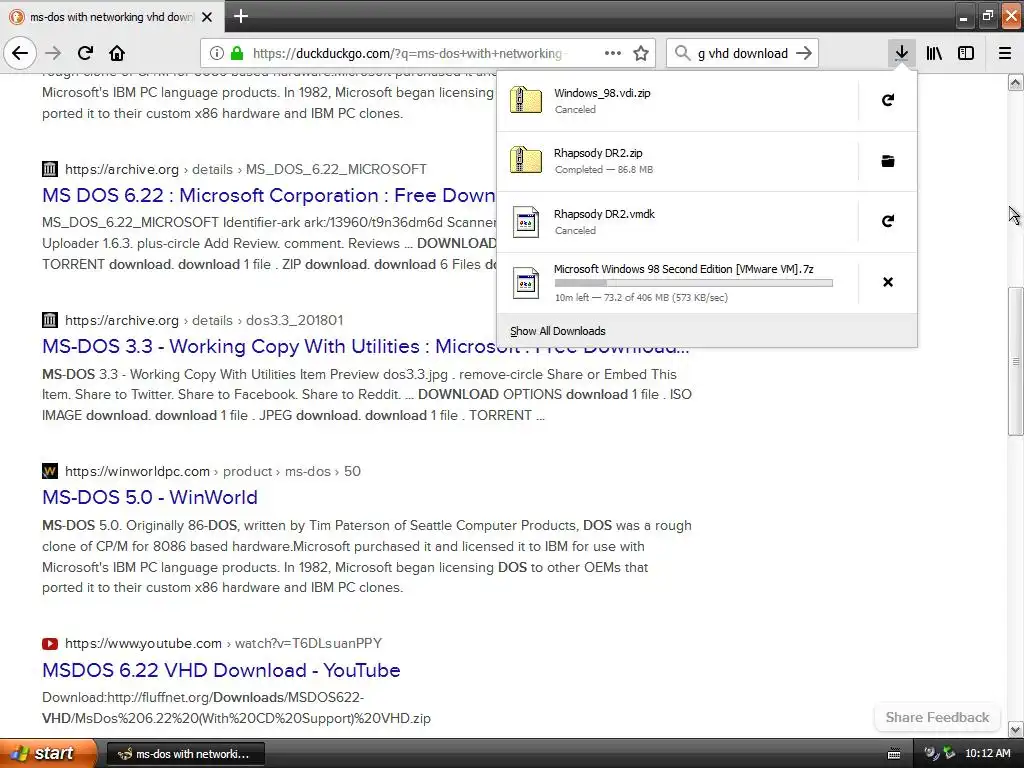The width and height of the screenshot is (1024, 768).
Task: Open the home page
Action: [x=117, y=53]
